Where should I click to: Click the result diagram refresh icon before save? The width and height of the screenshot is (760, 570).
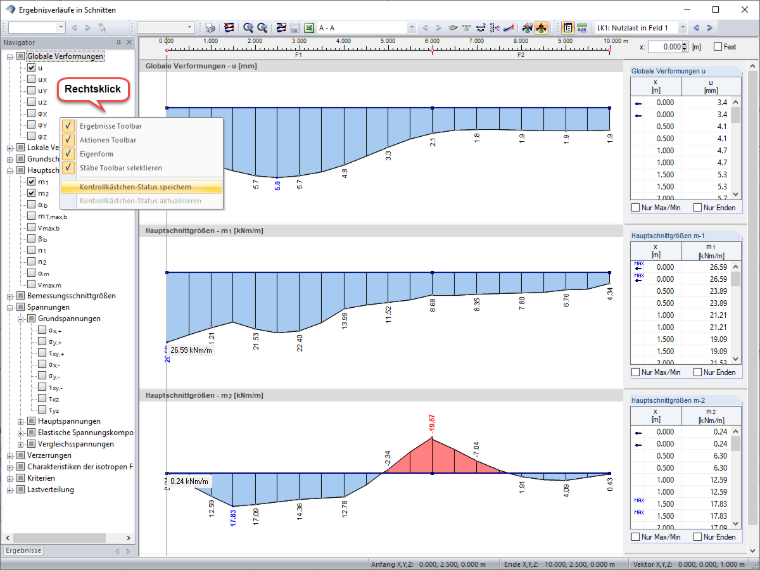pyautogui.click(x=281, y=28)
